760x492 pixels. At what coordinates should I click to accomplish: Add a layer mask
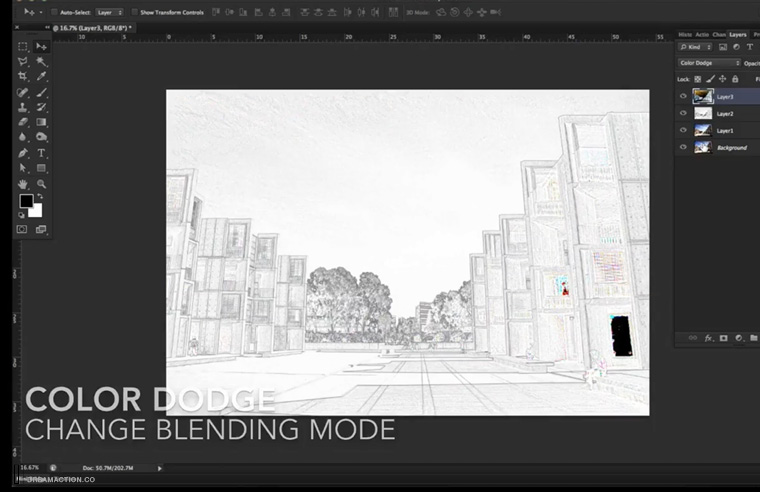point(724,338)
